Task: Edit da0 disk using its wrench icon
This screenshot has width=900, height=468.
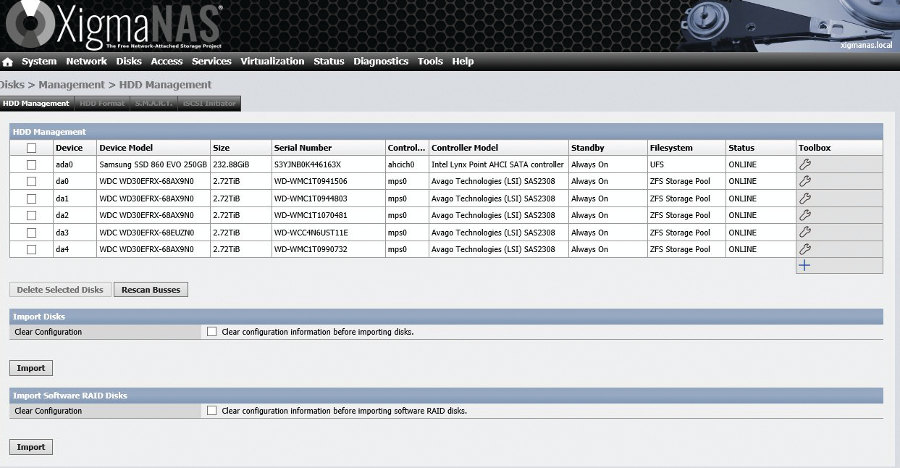Action: (805, 181)
